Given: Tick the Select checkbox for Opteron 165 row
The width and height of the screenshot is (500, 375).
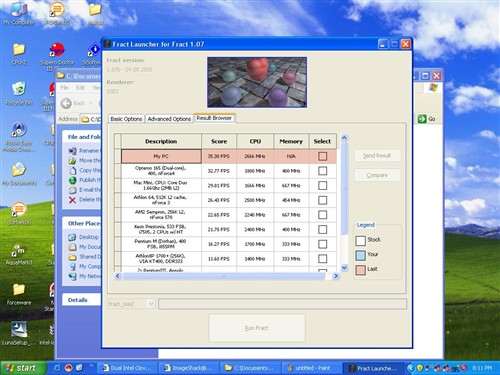Looking at the screenshot, I should (322, 171).
